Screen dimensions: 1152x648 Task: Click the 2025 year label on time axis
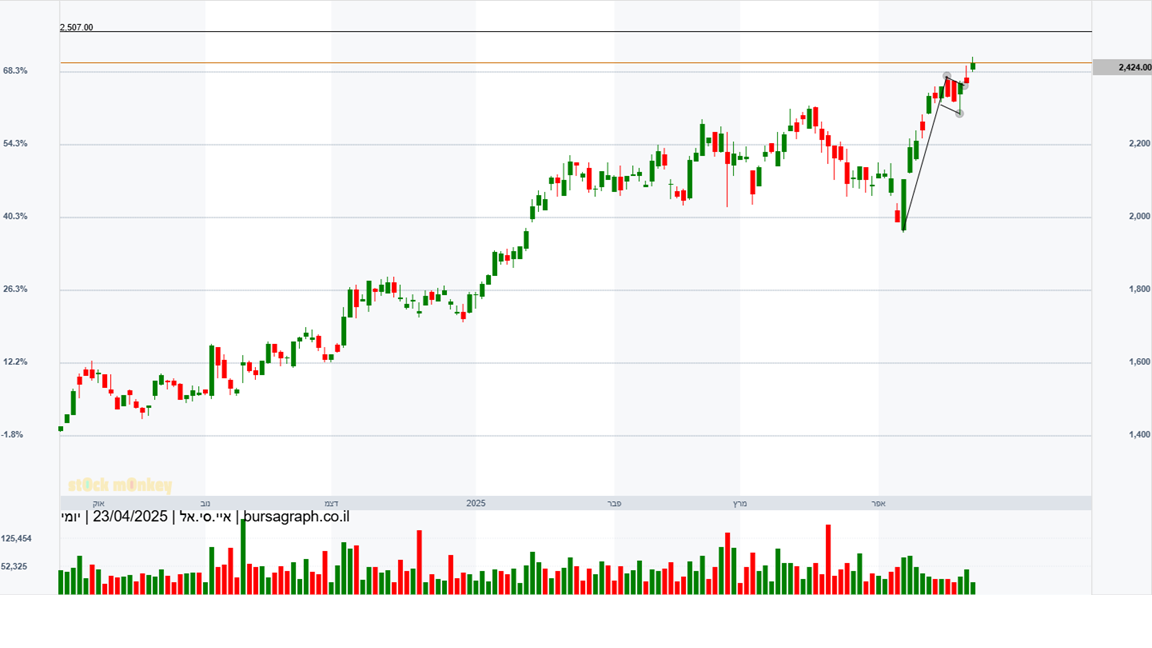pyautogui.click(x=476, y=503)
